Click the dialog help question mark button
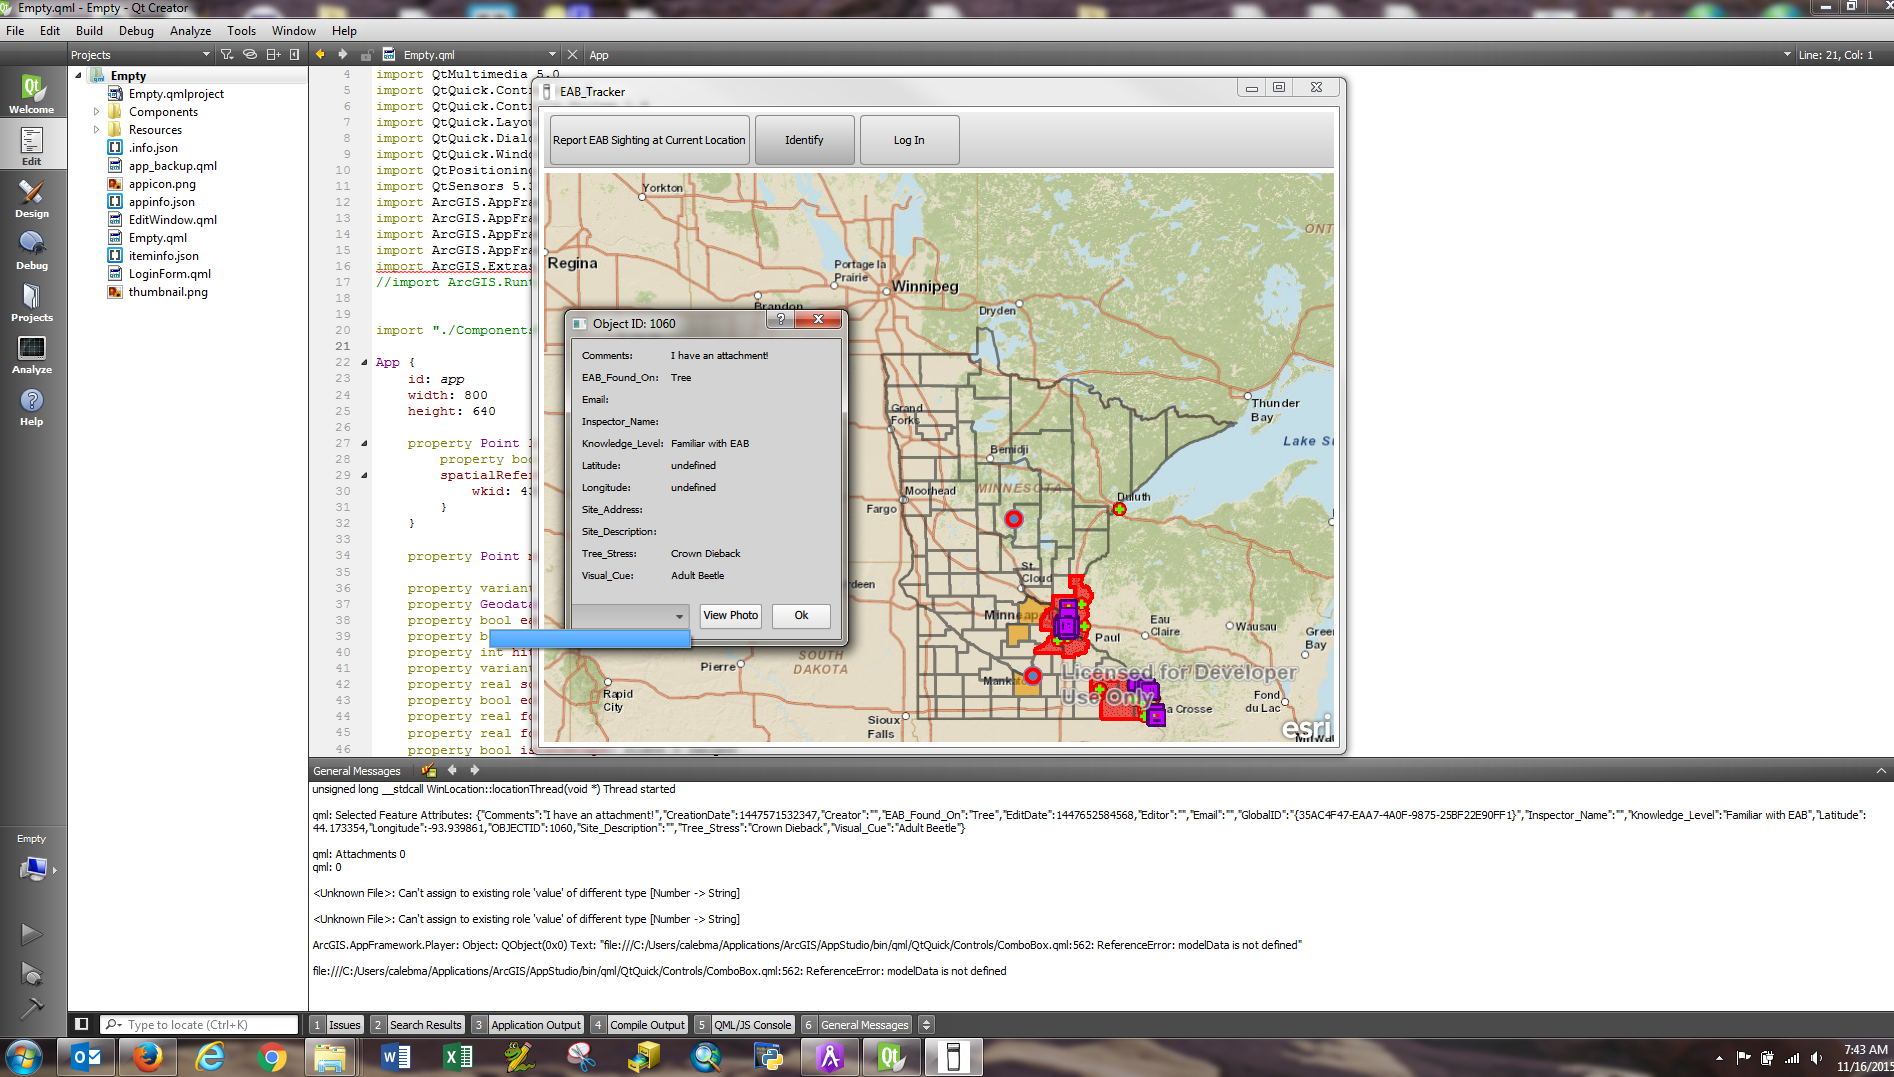 coord(781,320)
